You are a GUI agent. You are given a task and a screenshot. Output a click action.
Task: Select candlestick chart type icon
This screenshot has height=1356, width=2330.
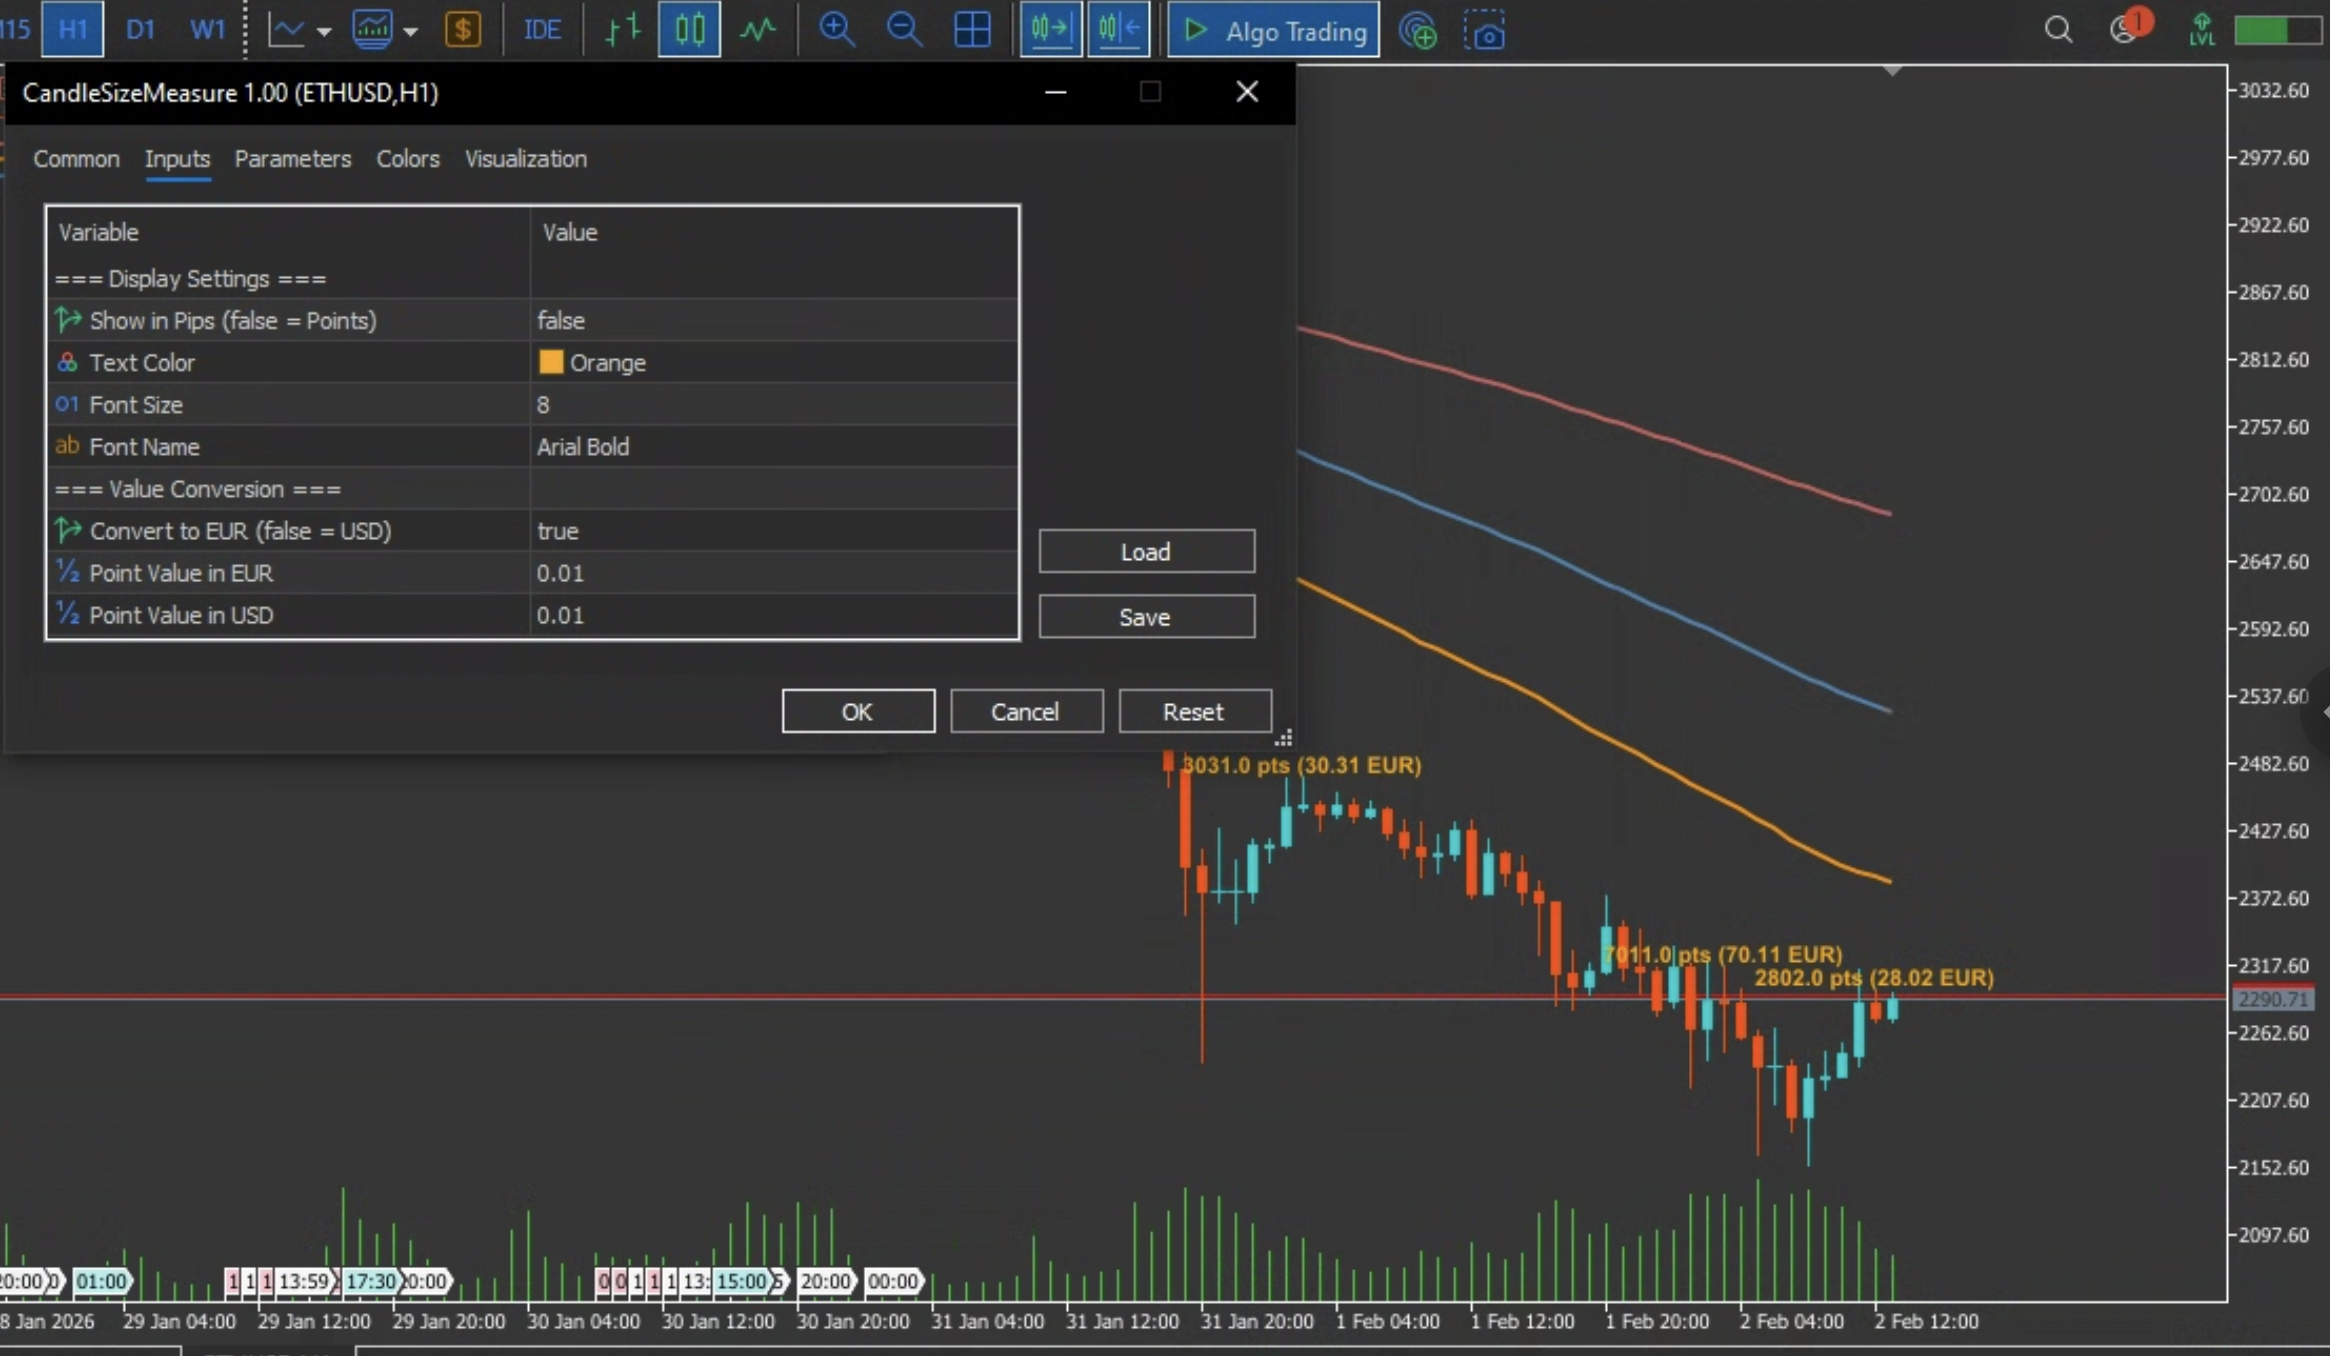click(689, 30)
